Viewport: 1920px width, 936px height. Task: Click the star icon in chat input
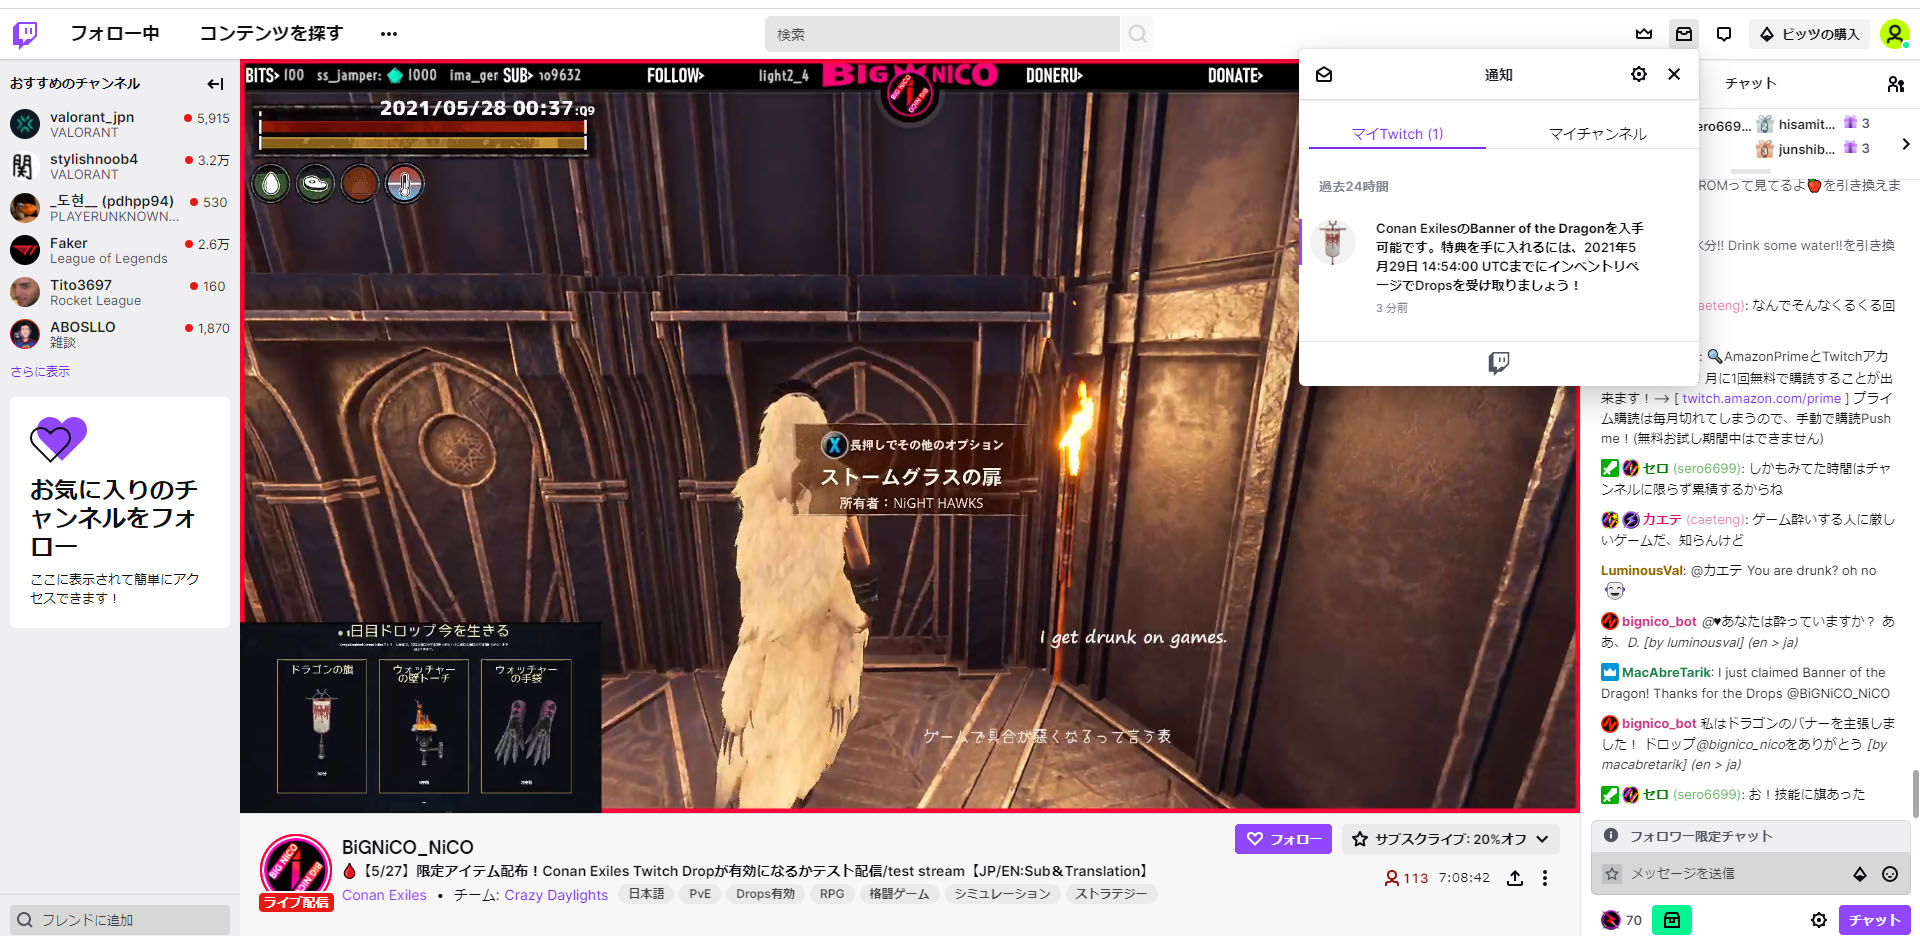(1611, 874)
